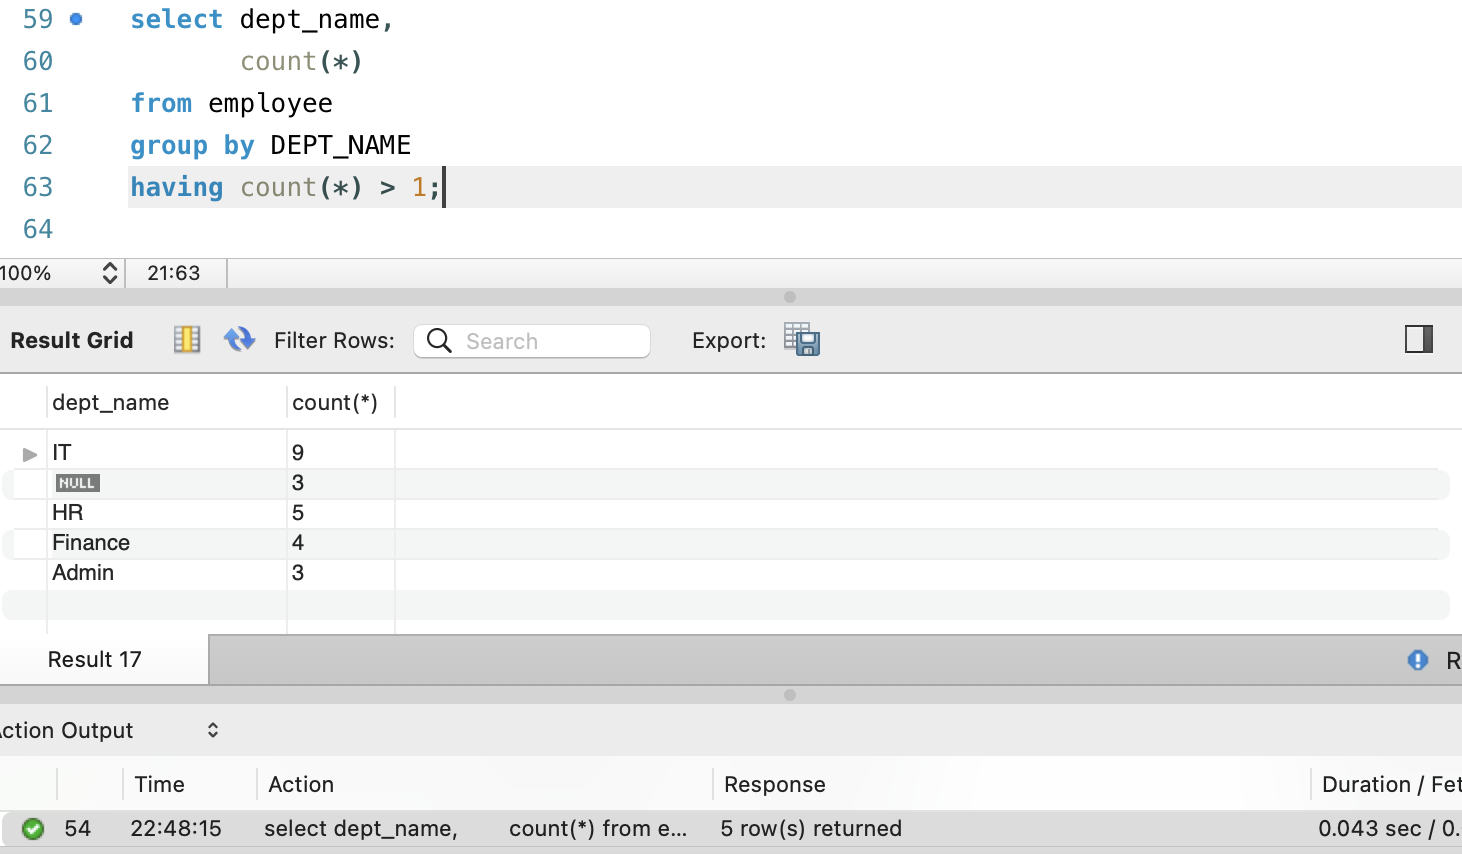The width and height of the screenshot is (1462, 854).
Task: Click the dept_name column header
Action: [111, 402]
